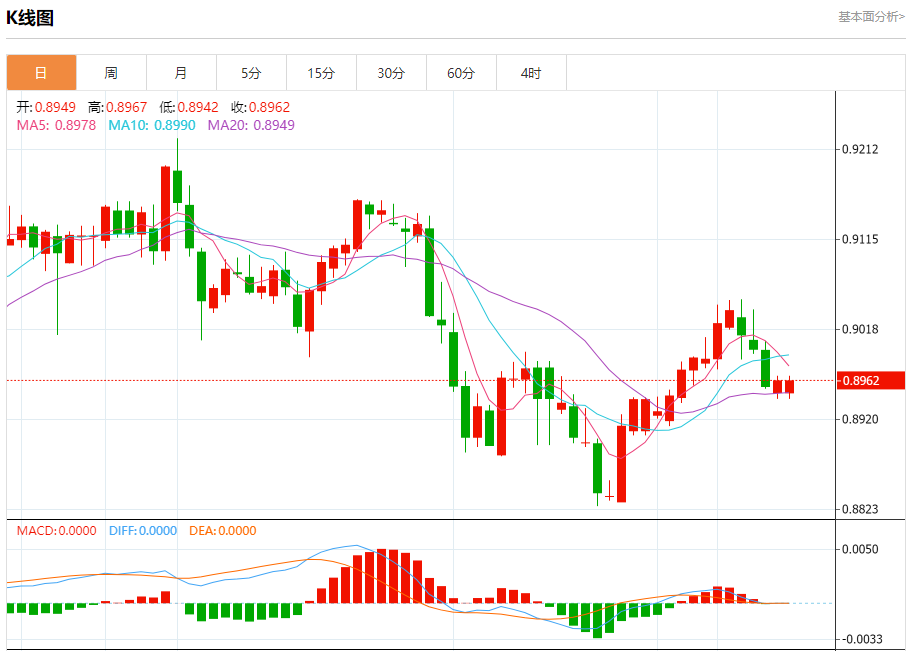
Task: Click the K线图 heading
Action: tap(30, 18)
